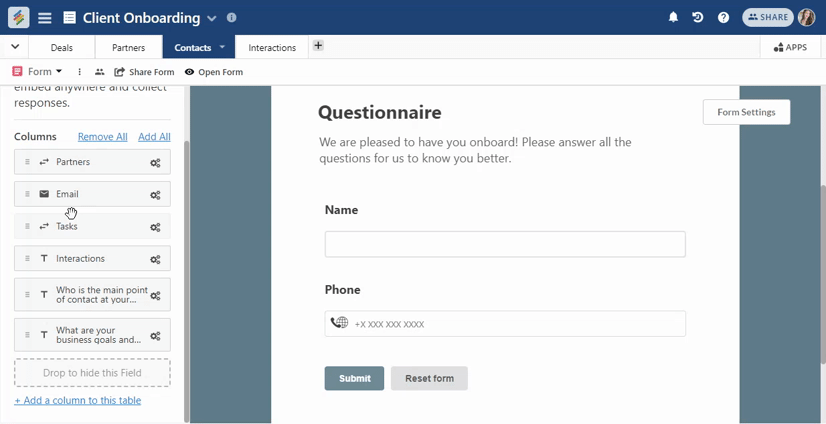The width and height of the screenshot is (826, 424).
Task: Open settings gear for Email column
Action: point(155,195)
